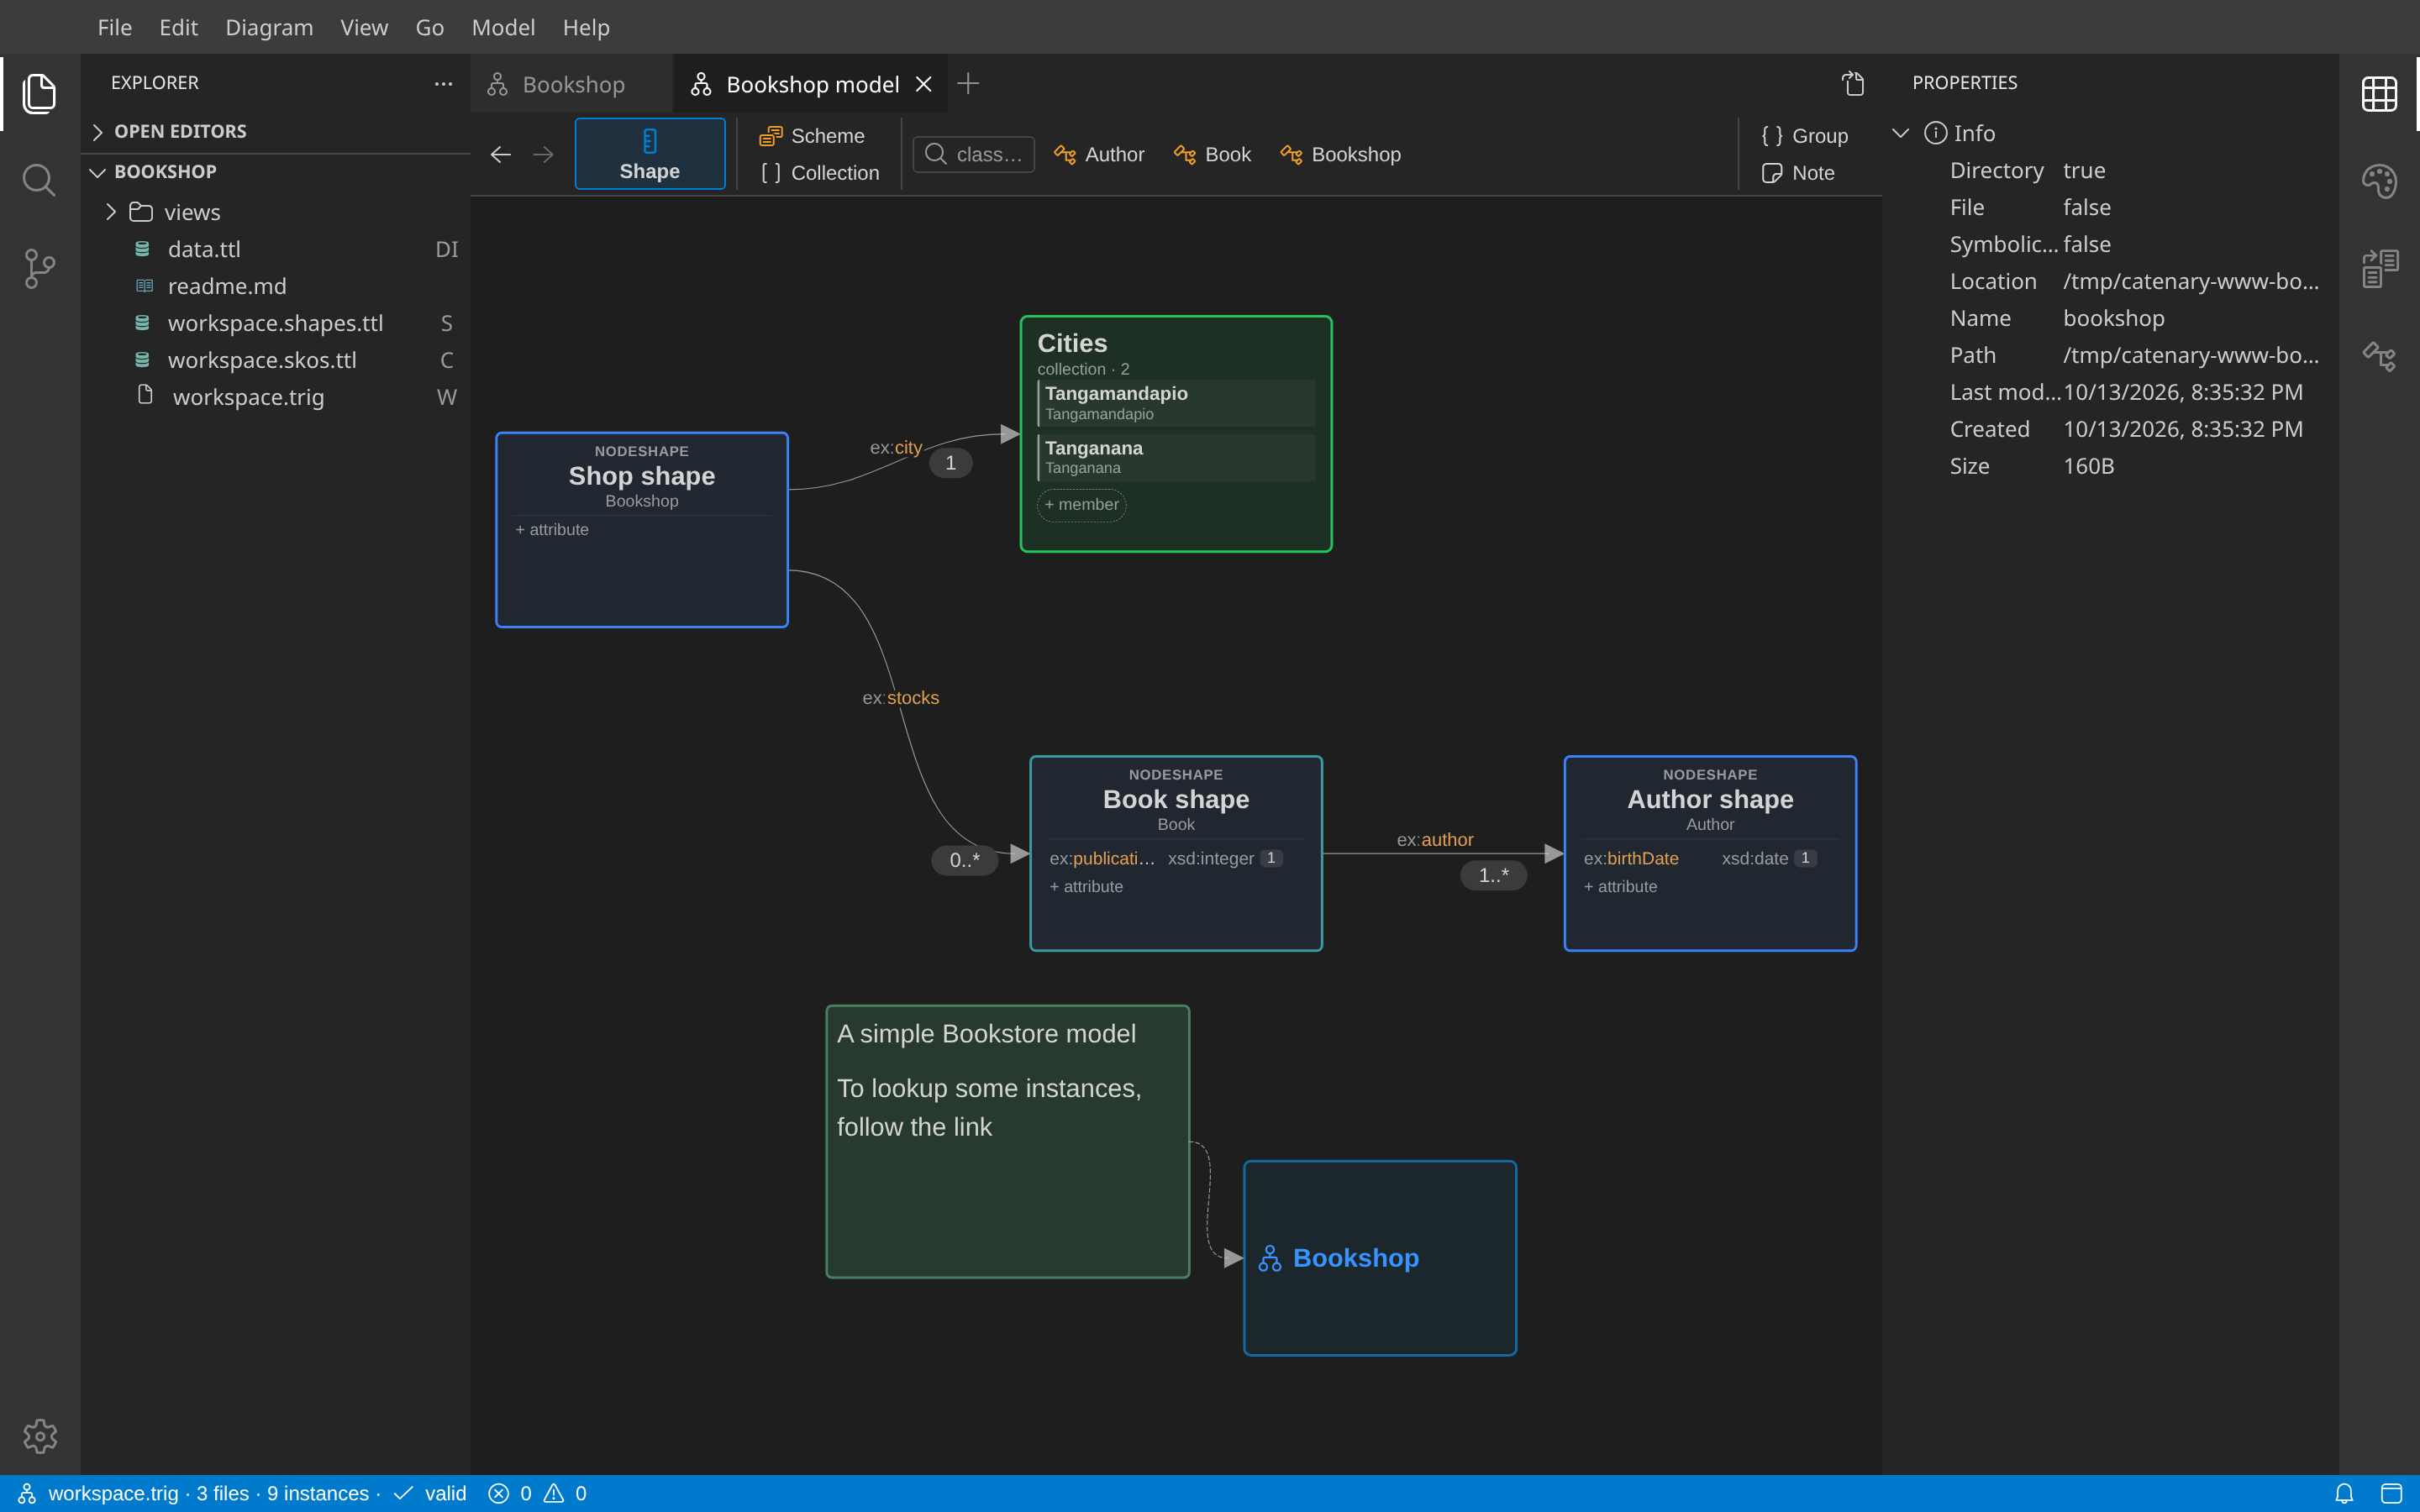
Task: Click the explorer more actions ellipsis
Action: (x=443, y=83)
